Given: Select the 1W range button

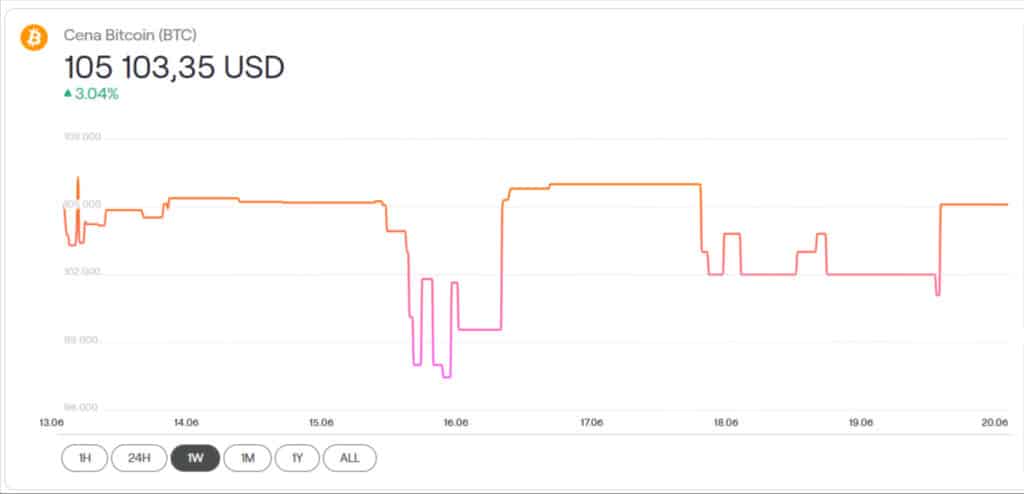Looking at the screenshot, I should point(194,458).
